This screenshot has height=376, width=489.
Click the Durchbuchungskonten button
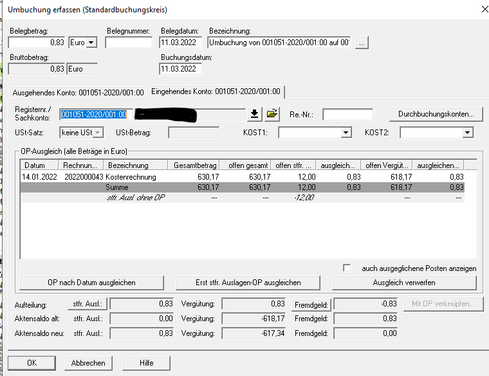pyautogui.click(x=436, y=114)
